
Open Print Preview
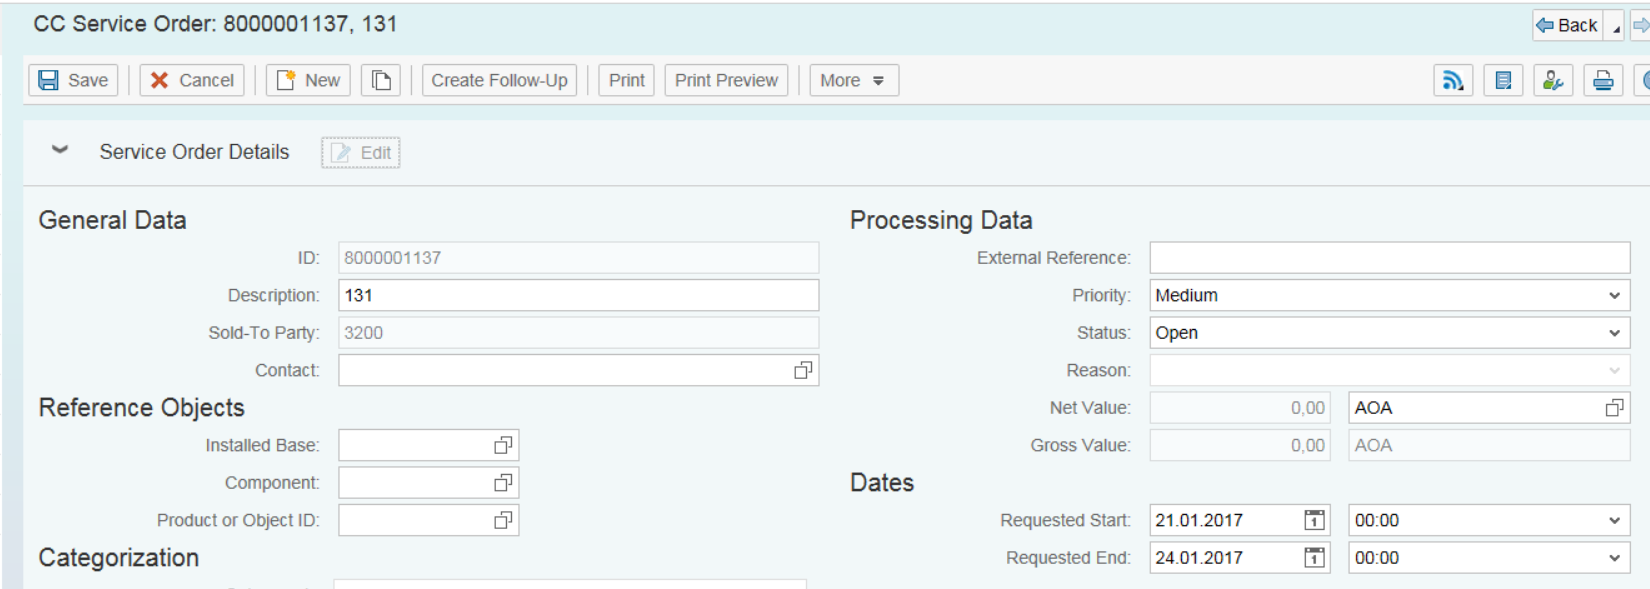point(726,80)
